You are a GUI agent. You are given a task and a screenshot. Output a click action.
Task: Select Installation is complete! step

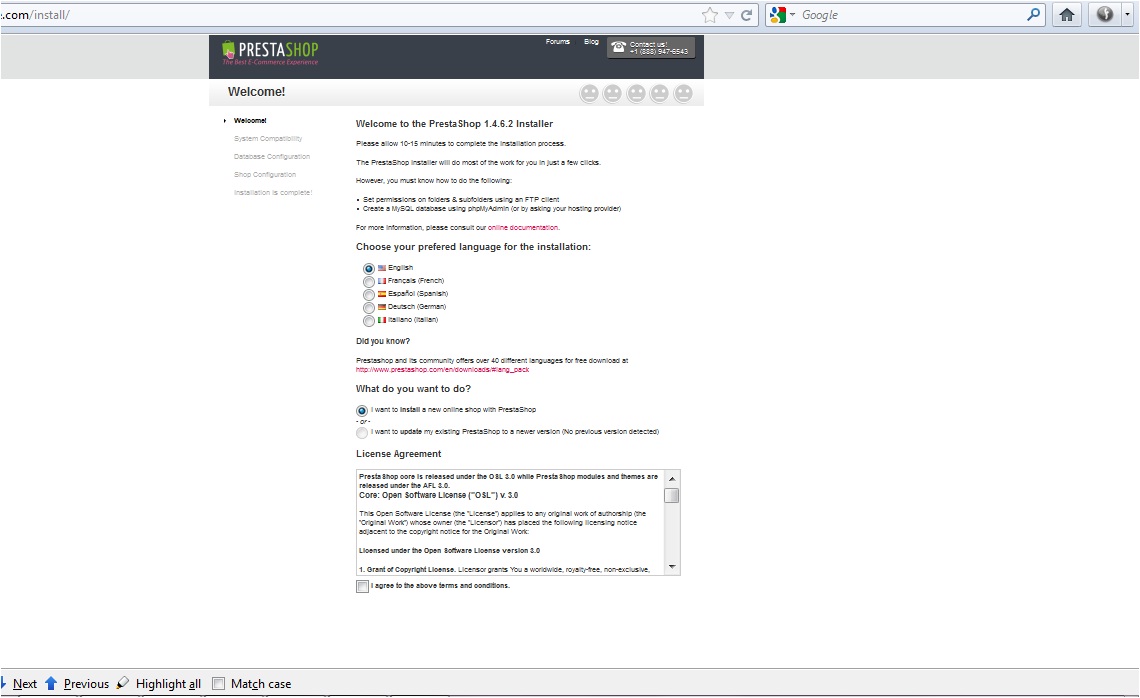click(273, 193)
